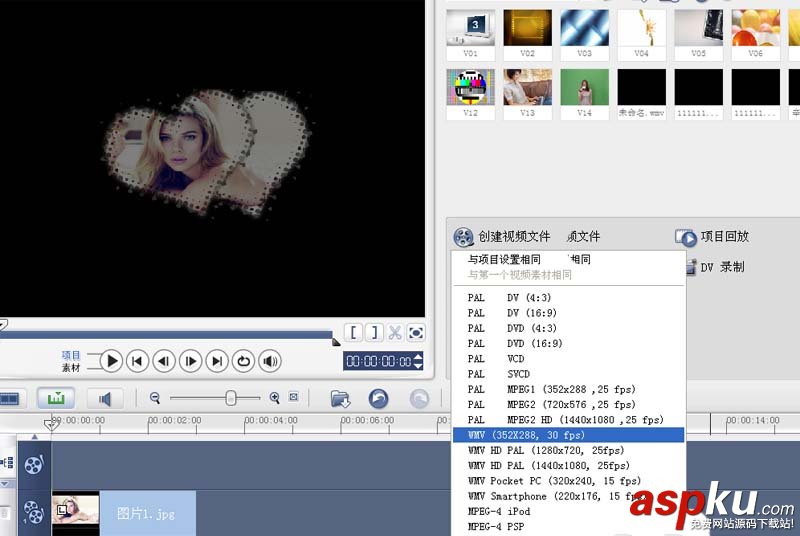
Task: Switch to storyboard view
Action: click(x=9, y=398)
